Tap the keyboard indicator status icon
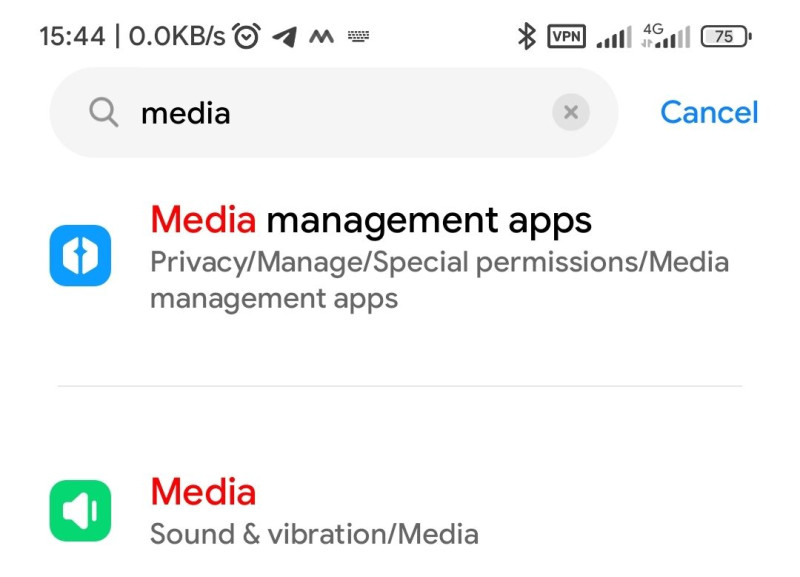The image size is (800, 577). tap(358, 36)
